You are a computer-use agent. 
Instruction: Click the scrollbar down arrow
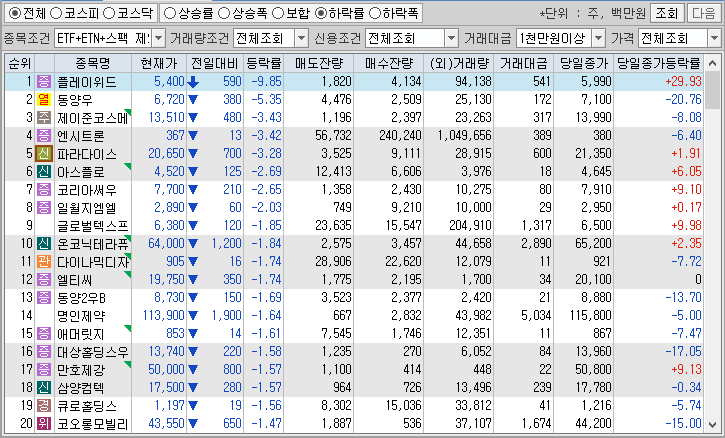tap(713, 424)
